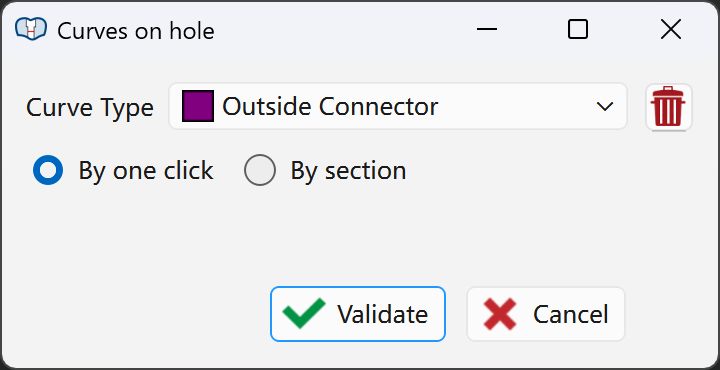Image resolution: width=720 pixels, height=370 pixels.
Task: Open the Outside Connector combo box
Action: (x=398, y=106)
